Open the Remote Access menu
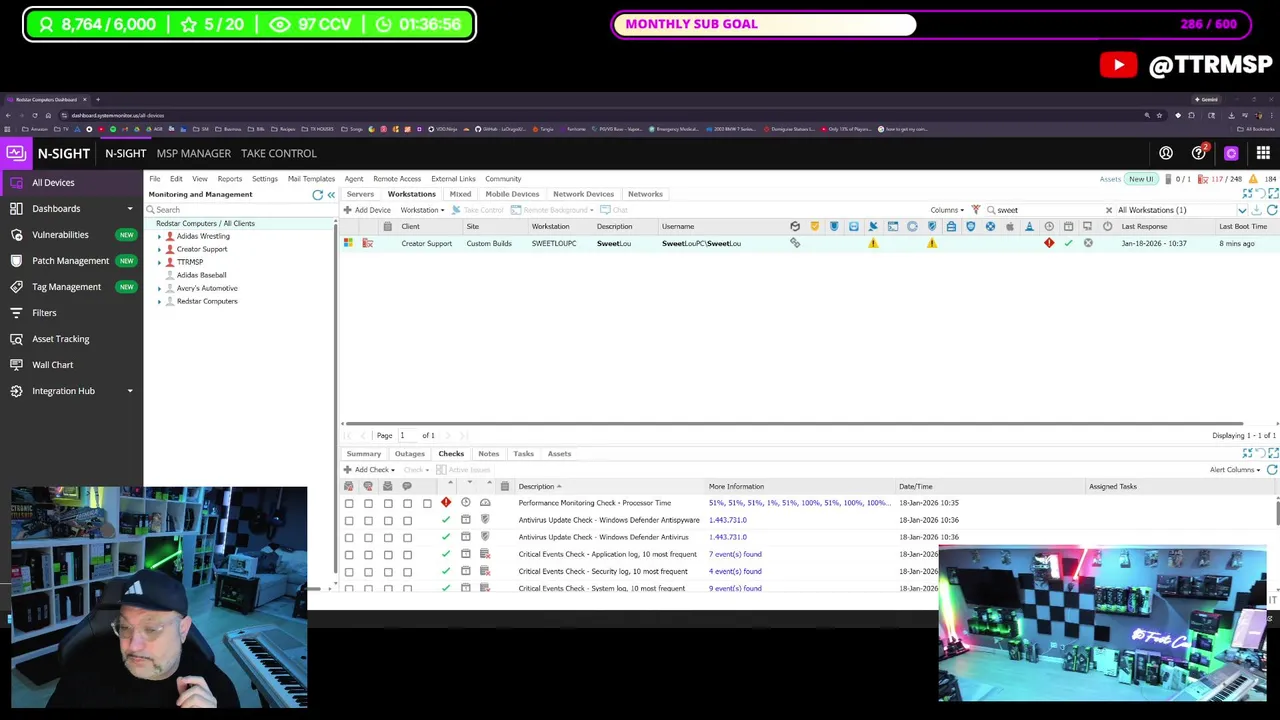Screen dimensions: 1280x720 click(x=397, y=179)
